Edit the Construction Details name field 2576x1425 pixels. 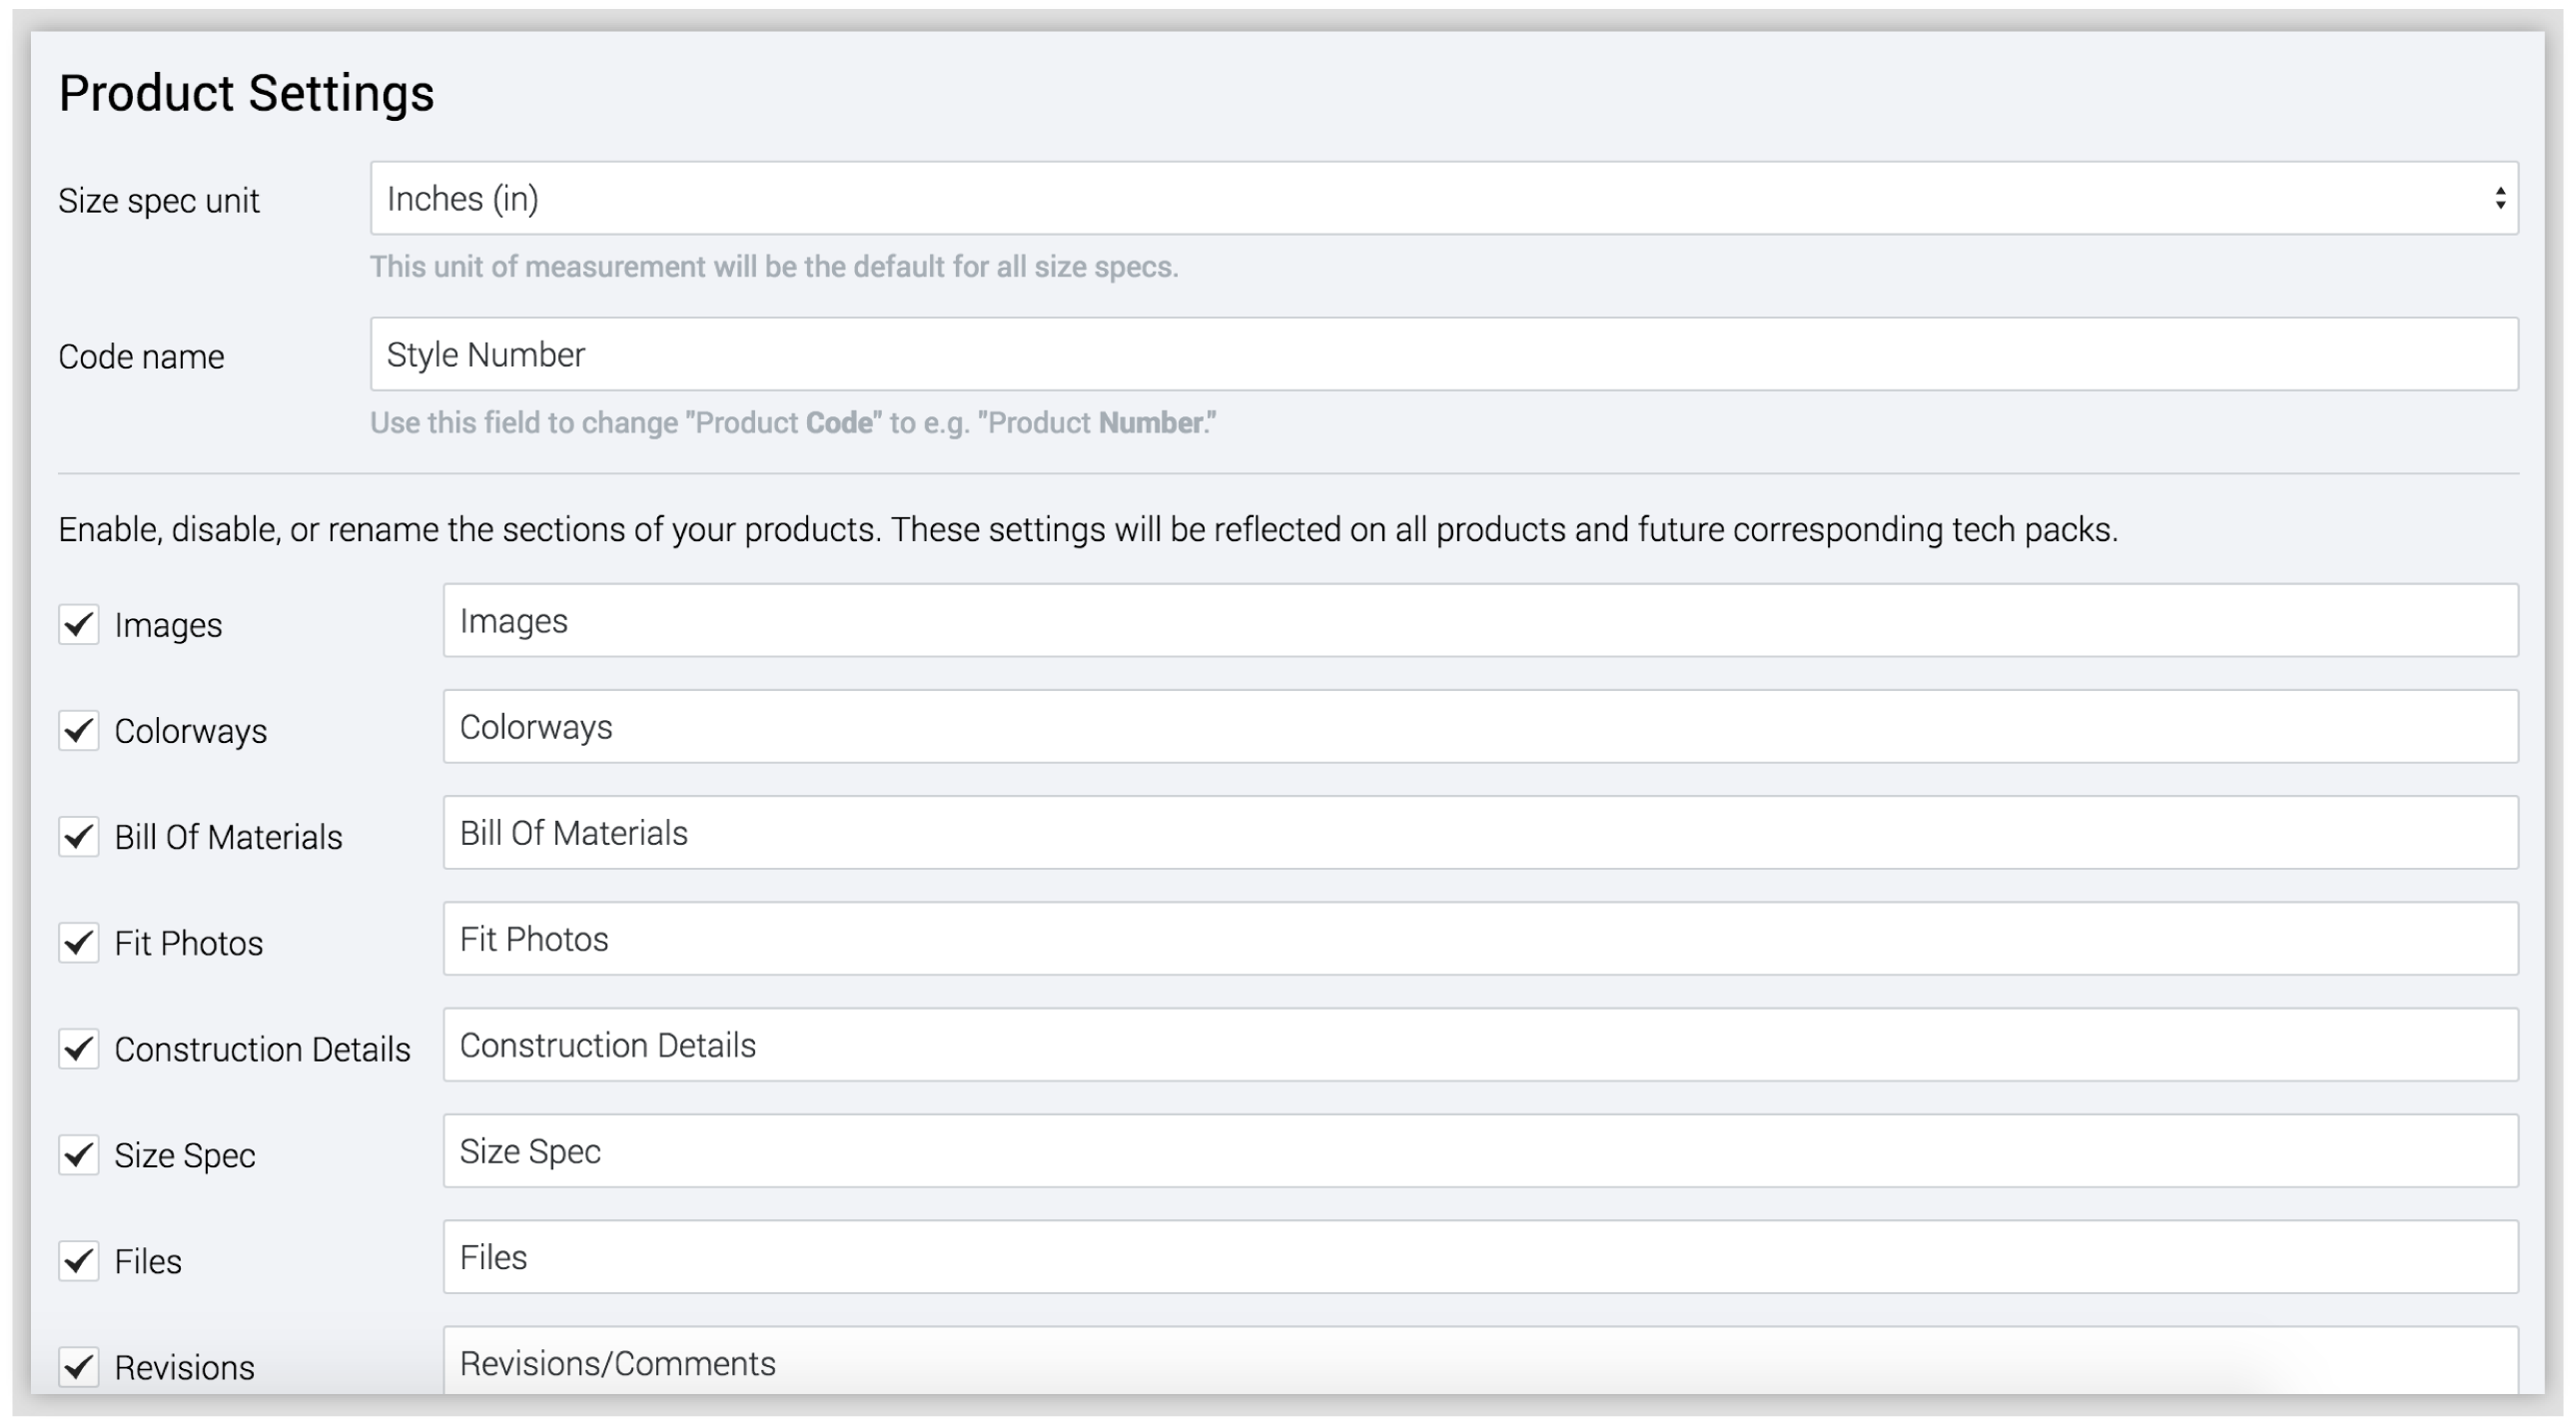(1480, 1045)
